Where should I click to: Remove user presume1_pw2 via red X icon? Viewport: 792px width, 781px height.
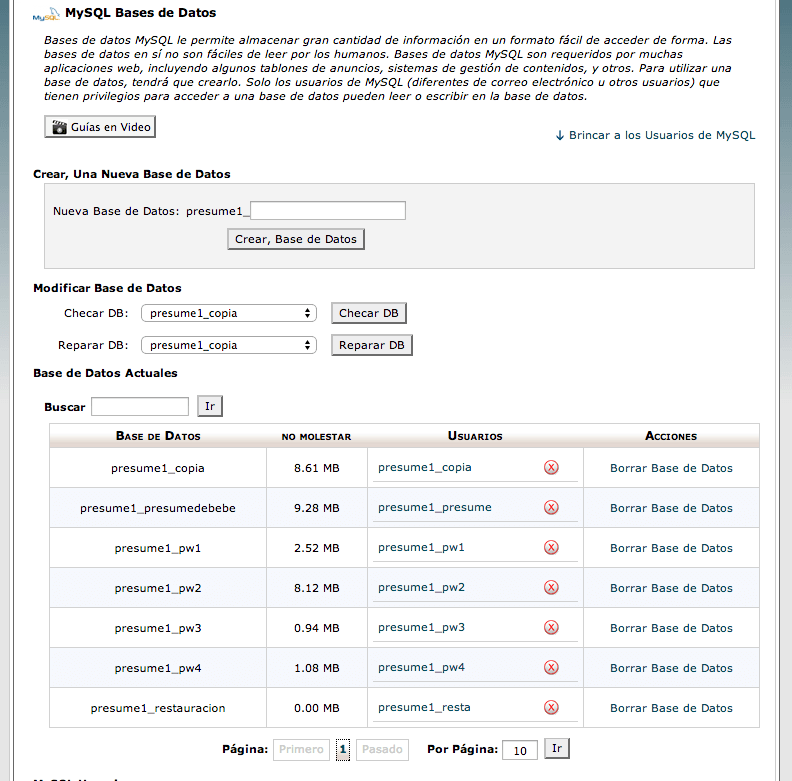tap(551, 587)
